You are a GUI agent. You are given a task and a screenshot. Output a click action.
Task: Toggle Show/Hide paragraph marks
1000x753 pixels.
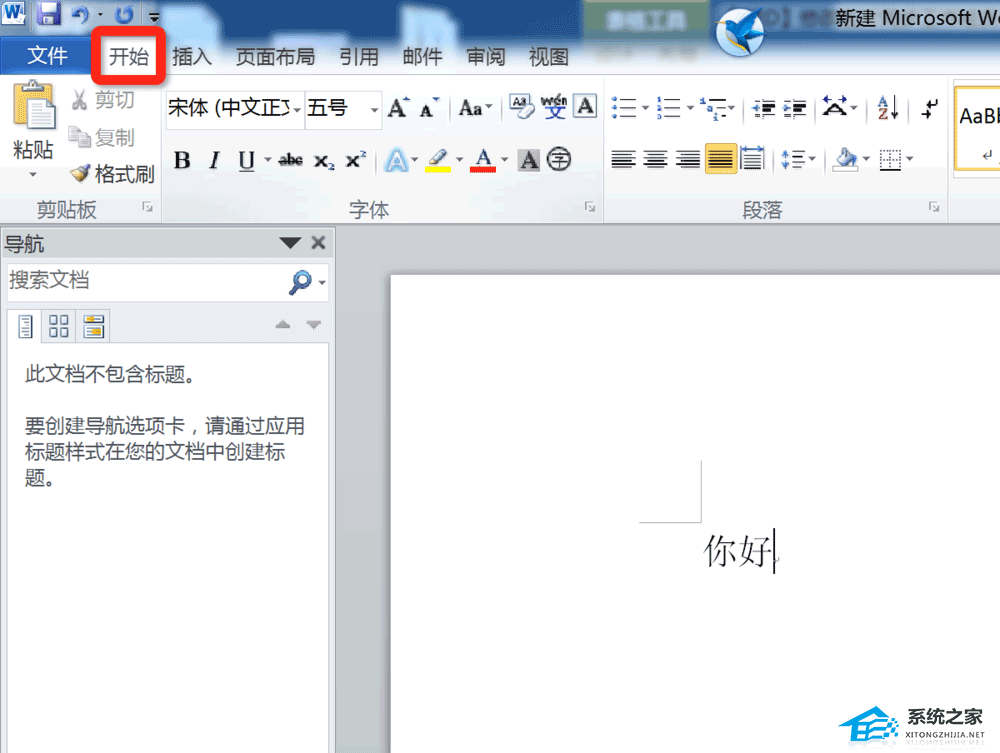point(928,110)
